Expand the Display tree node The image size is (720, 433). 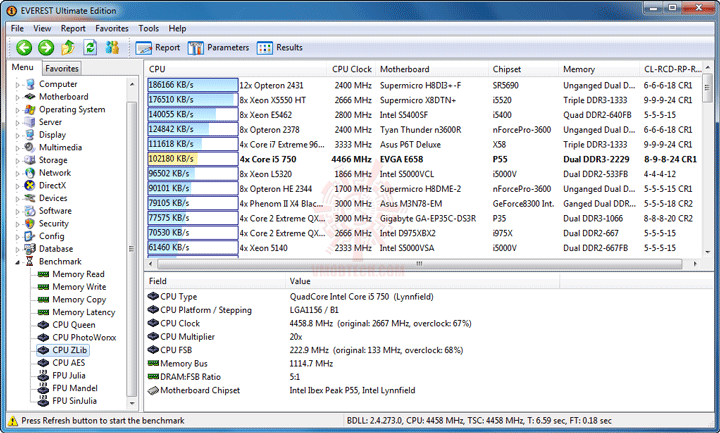coord(17,135)
